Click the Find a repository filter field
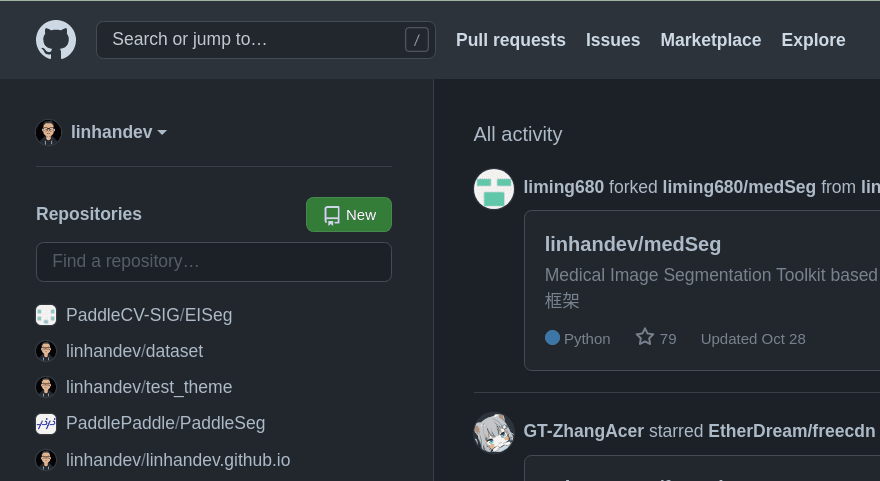The width and height of the screenshot is (880, 481). [214, 262]
